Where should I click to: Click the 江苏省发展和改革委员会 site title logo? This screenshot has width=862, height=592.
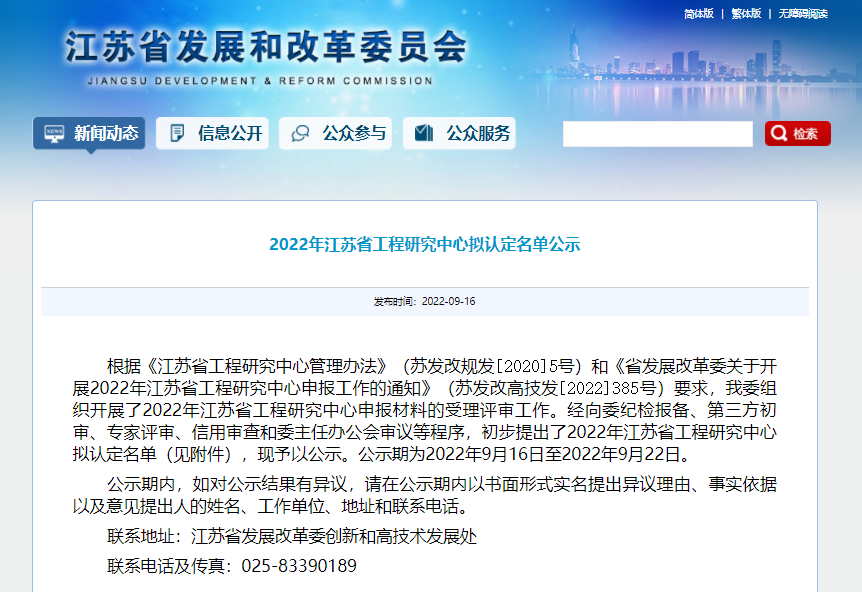coord(266,47)
